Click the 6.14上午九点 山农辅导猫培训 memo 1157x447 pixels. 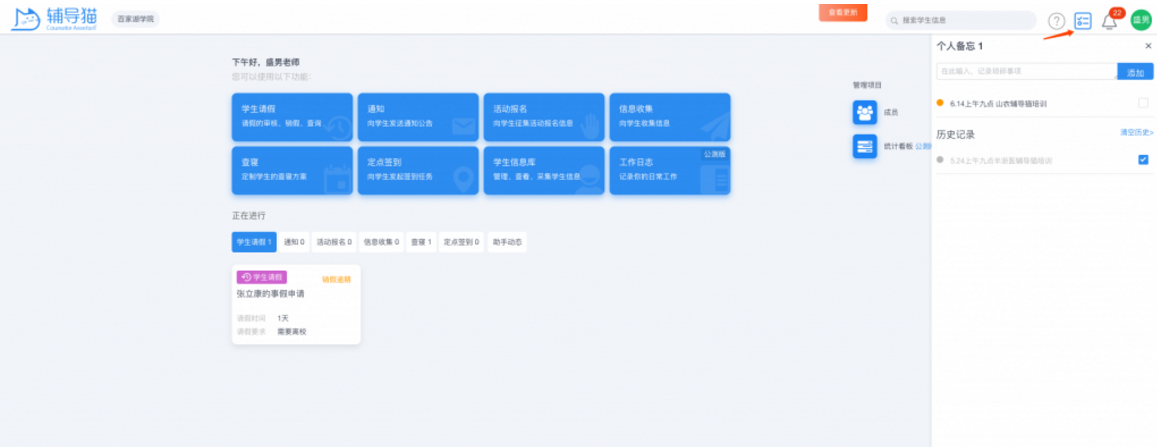click(998, 103)
